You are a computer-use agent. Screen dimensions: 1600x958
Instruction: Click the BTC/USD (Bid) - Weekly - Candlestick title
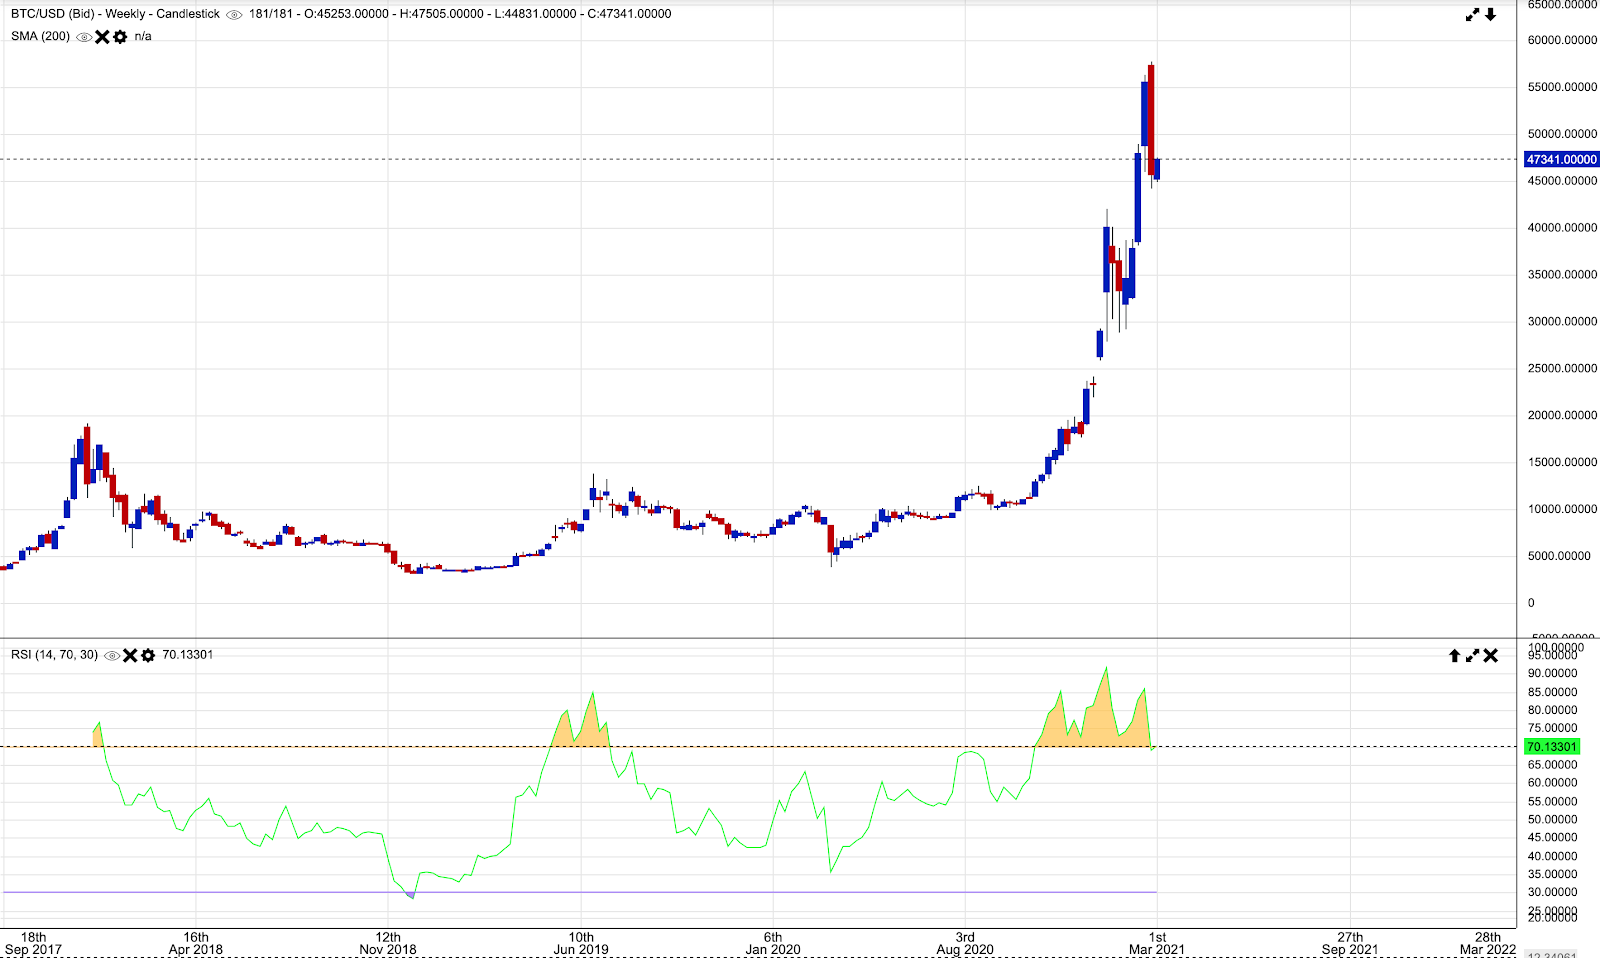pyautogui.click(x=115, y=14)
